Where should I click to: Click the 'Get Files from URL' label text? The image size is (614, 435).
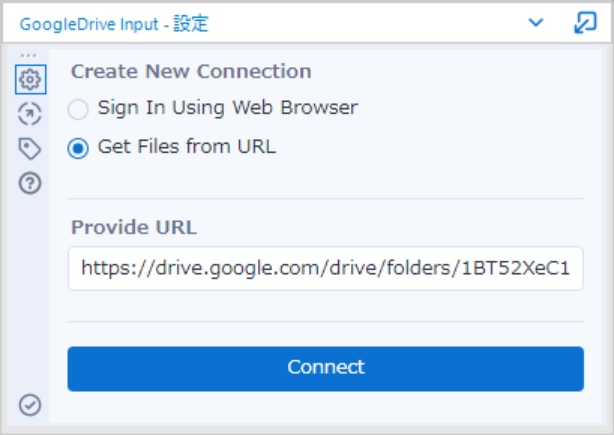tap(187, 146)
